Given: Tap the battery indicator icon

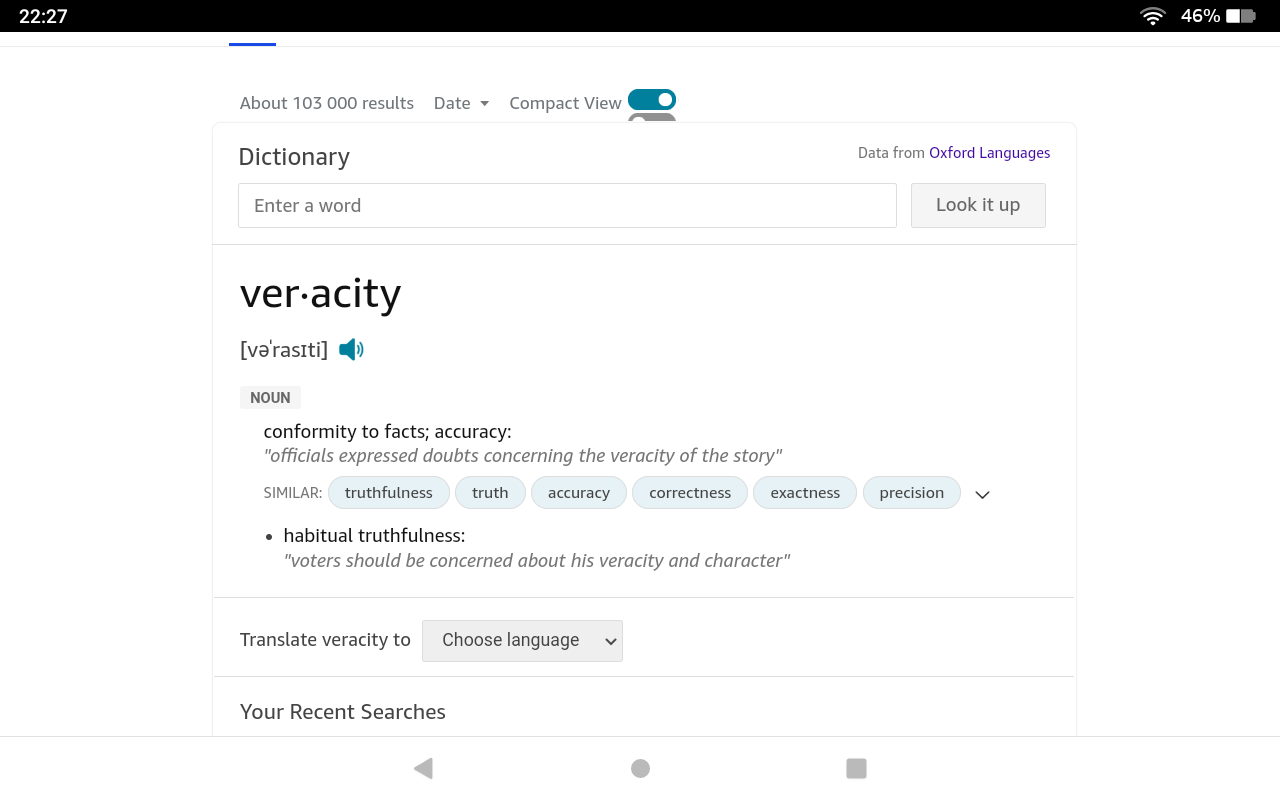Looking at the screenshot, I should click(x=1240, y=16).
